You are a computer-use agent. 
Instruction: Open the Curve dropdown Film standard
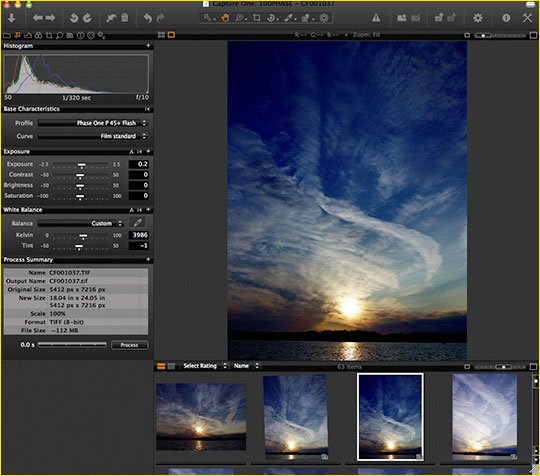click(92, 136)
